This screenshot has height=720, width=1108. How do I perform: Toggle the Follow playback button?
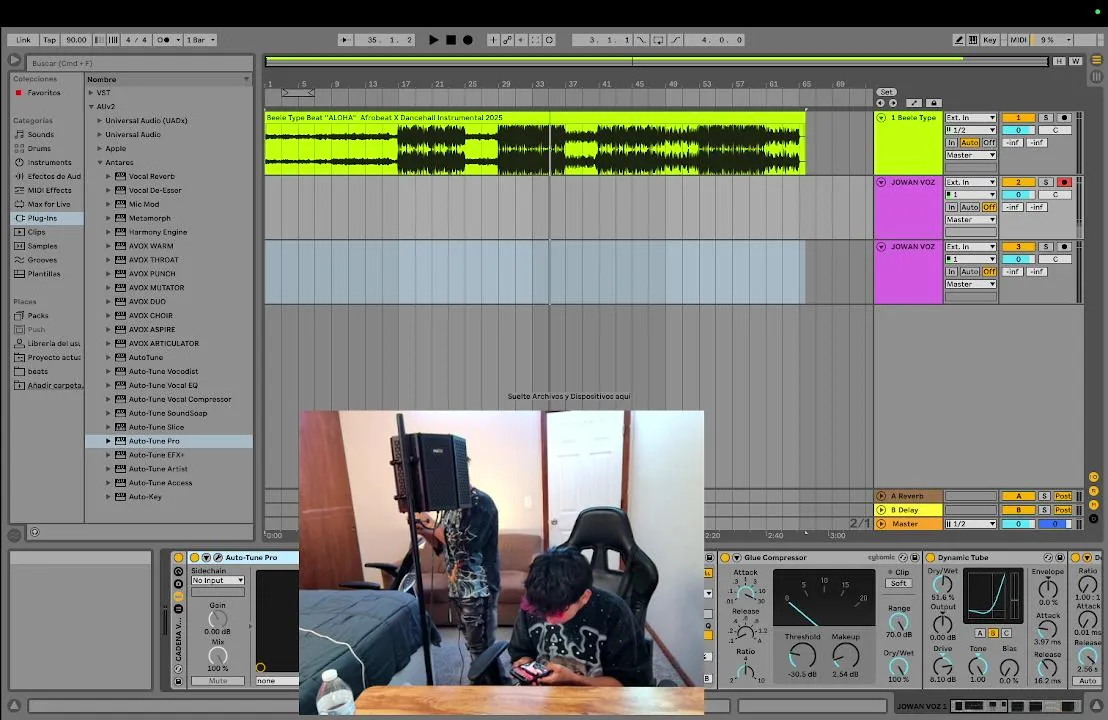click(x=344, y=40)
